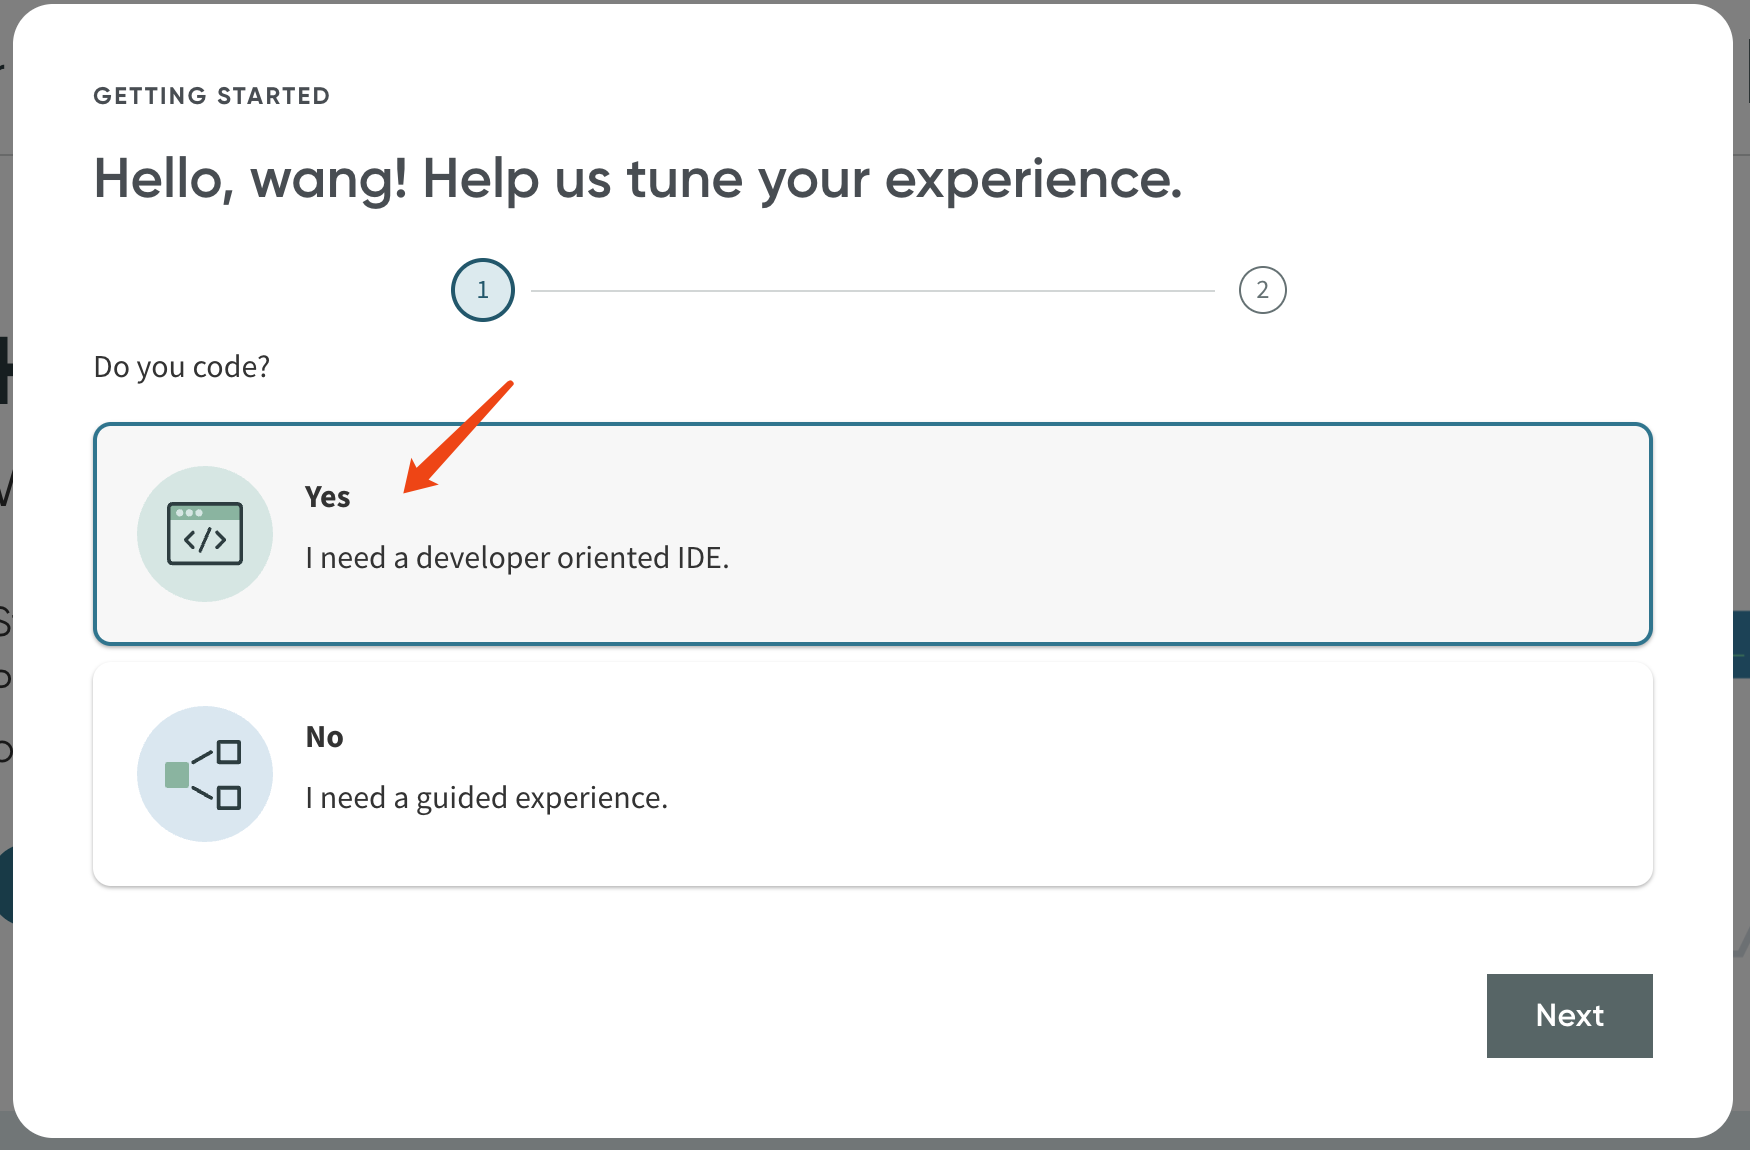Click the code window icon beside Yes

[205, 534]
